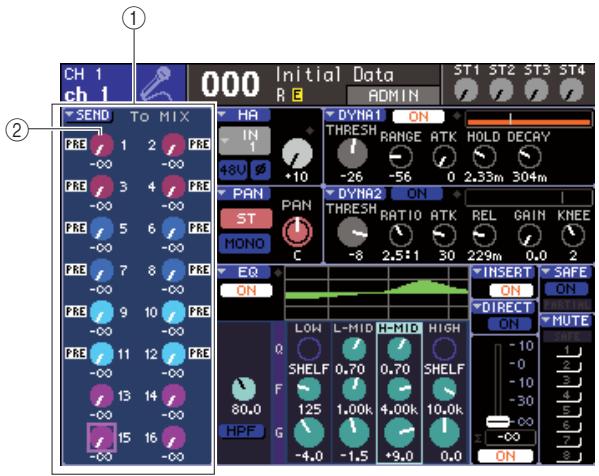Select the ST1 stereo bus knob
The image size is (599, 476).
point(466,91)
